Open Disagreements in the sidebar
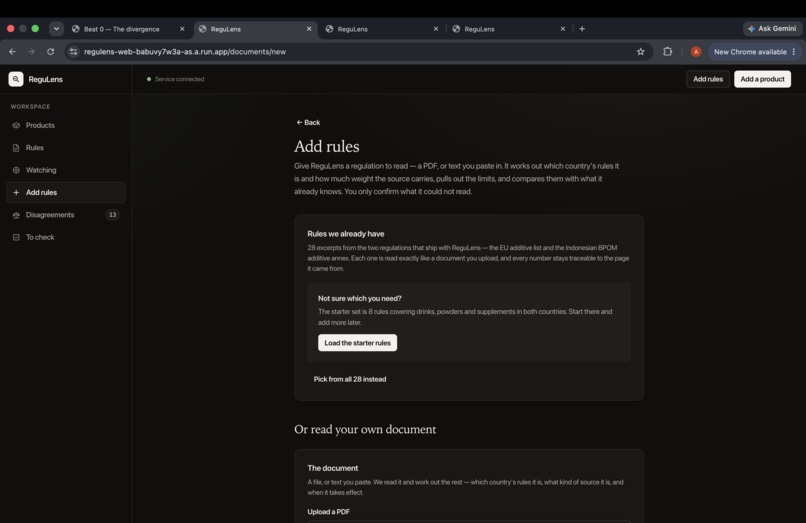806x523 pixels. tap(66, 215)
